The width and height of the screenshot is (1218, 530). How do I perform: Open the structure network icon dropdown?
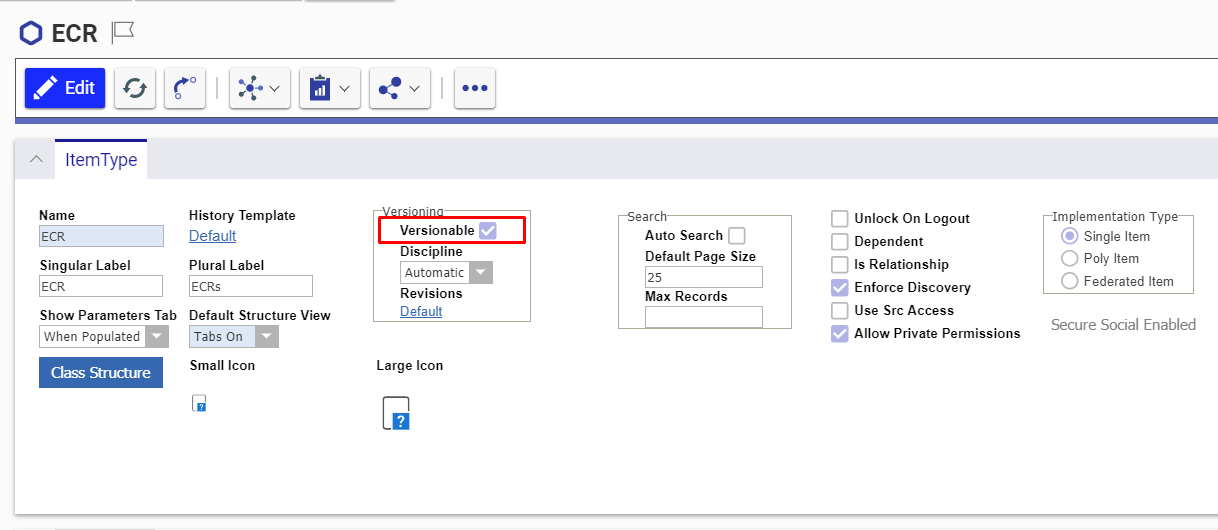pyautogui.click(x=259, y=88)
